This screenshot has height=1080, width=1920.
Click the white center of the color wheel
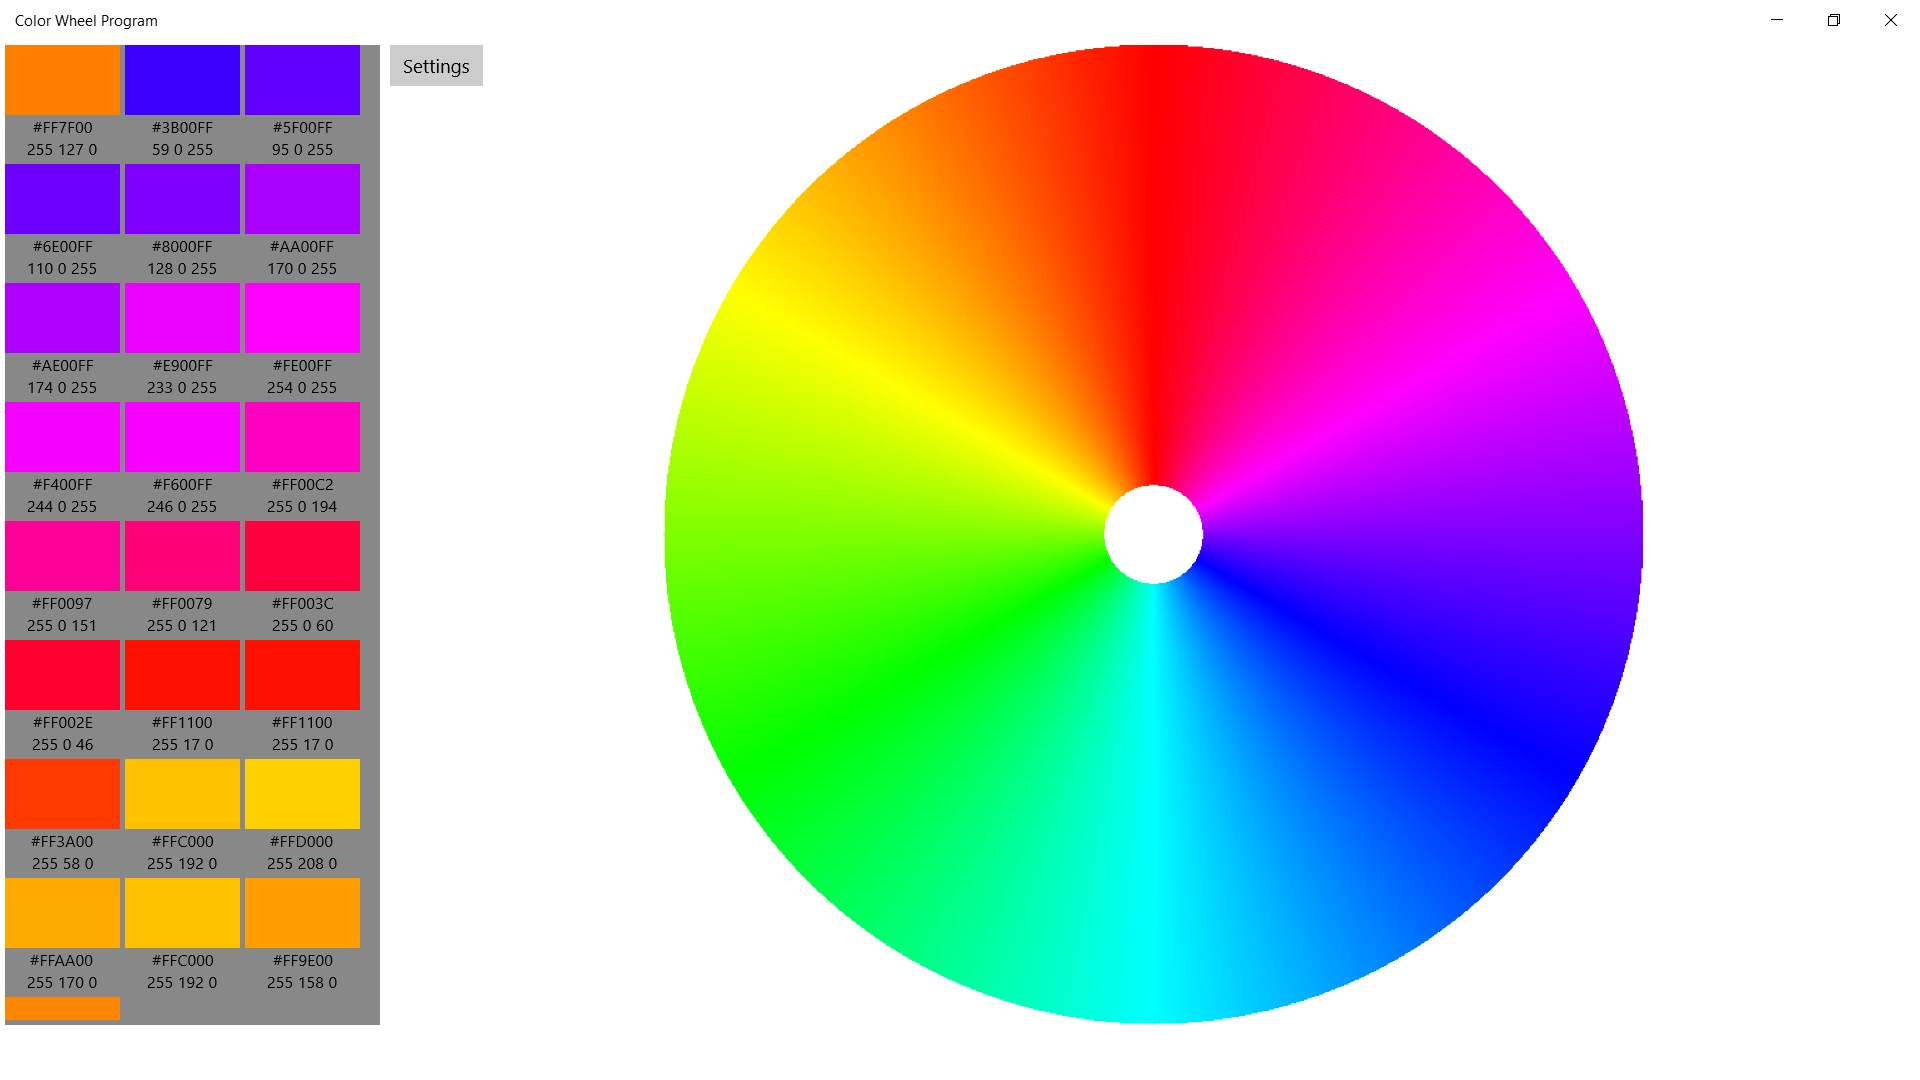tap(1153, 534)
